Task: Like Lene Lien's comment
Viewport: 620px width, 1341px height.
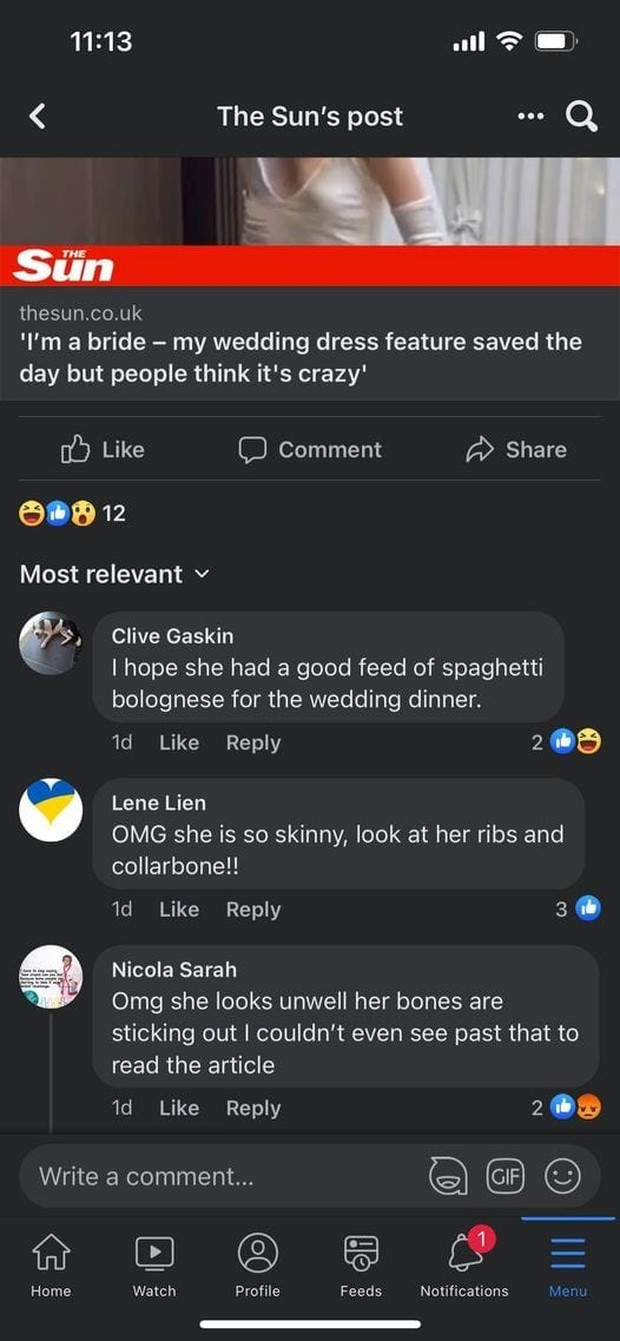Action: (x=179, y=910)
